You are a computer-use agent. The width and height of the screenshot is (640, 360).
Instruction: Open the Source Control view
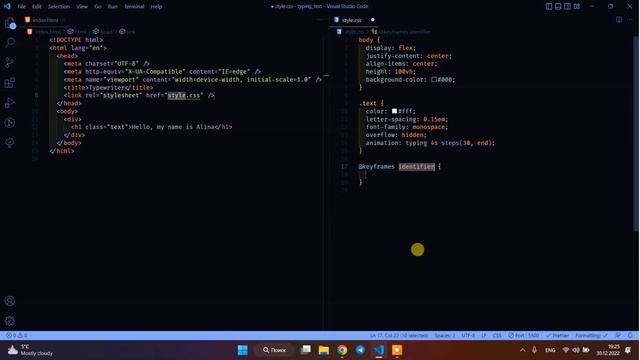pos(10,62)
